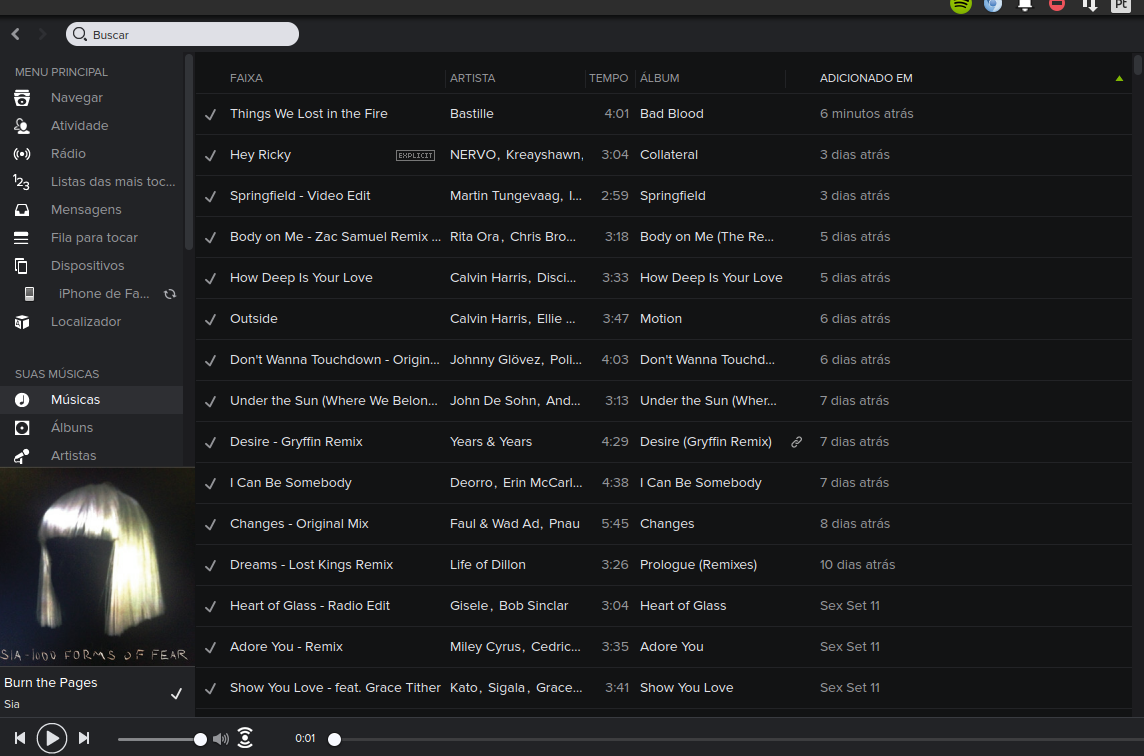Sort tracks by the FAIXA column header
Viewport: 1144px width, 756px height.
(x=246, y=78)
